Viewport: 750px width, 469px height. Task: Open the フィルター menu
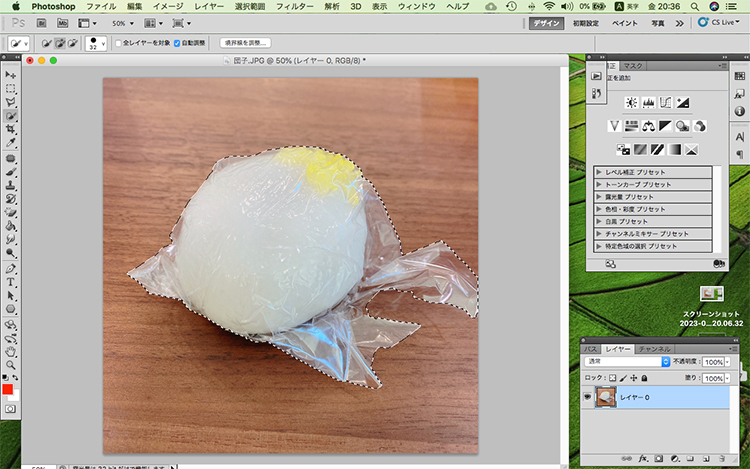(x=295, y=6)
